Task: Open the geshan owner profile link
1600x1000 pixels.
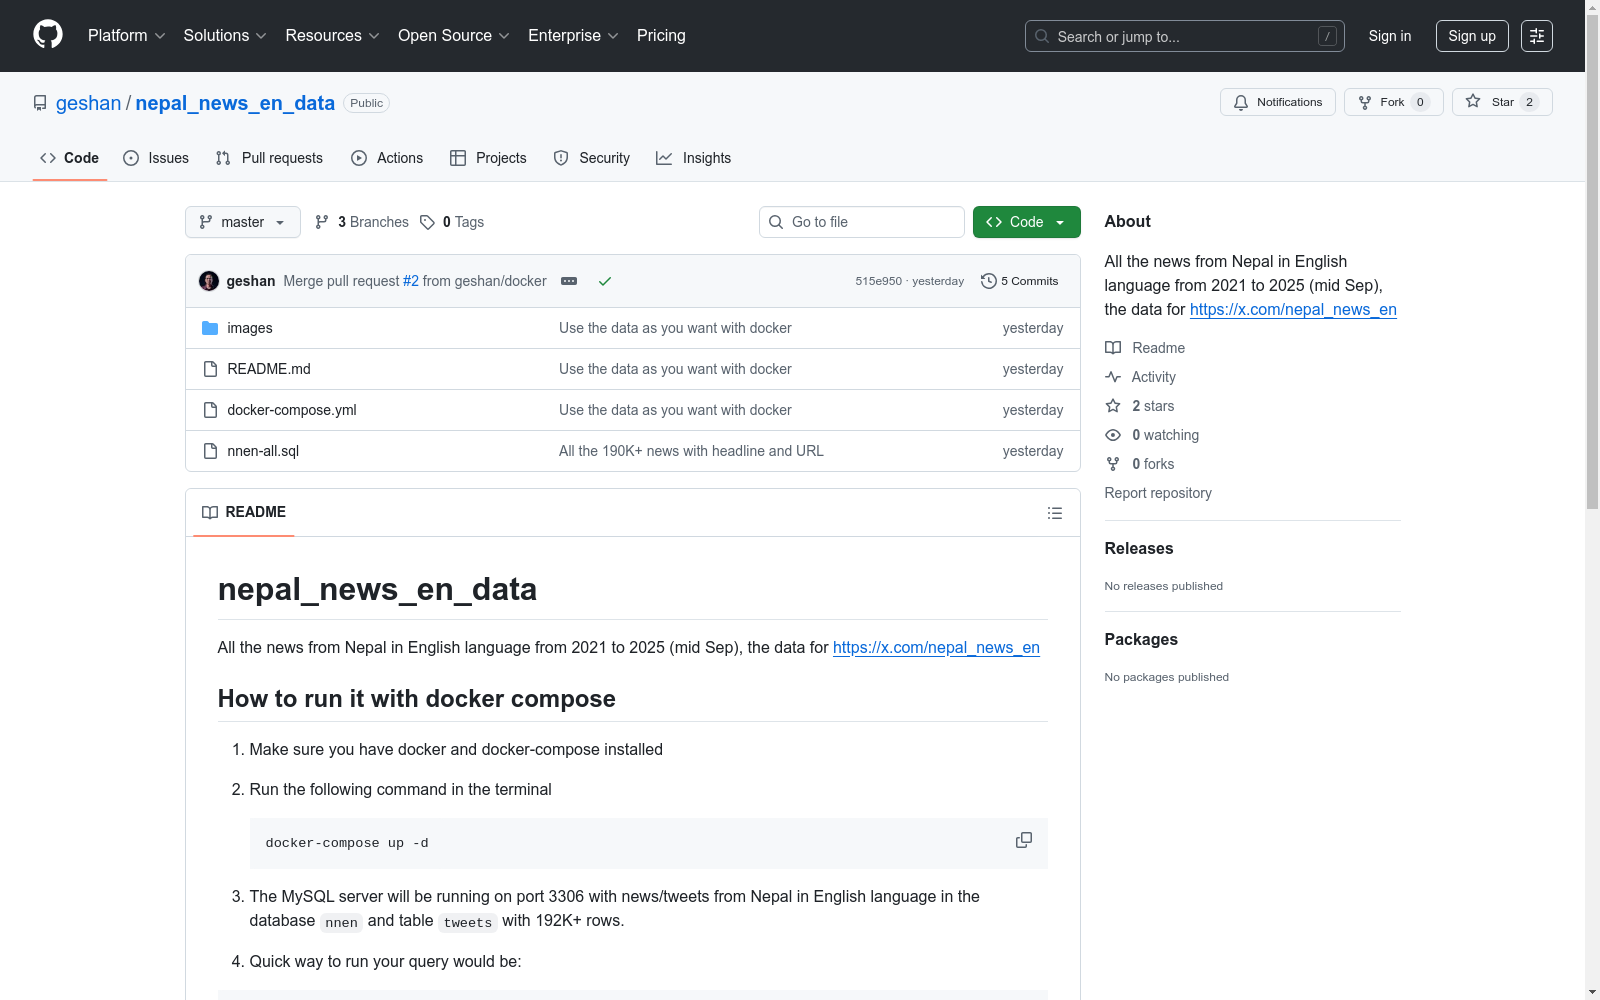Action: 88,103
